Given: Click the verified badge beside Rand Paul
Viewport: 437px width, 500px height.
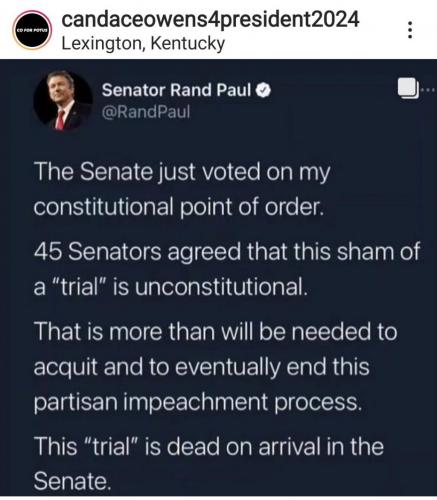Looking at the screenshot, I should (x=263, y=90).
